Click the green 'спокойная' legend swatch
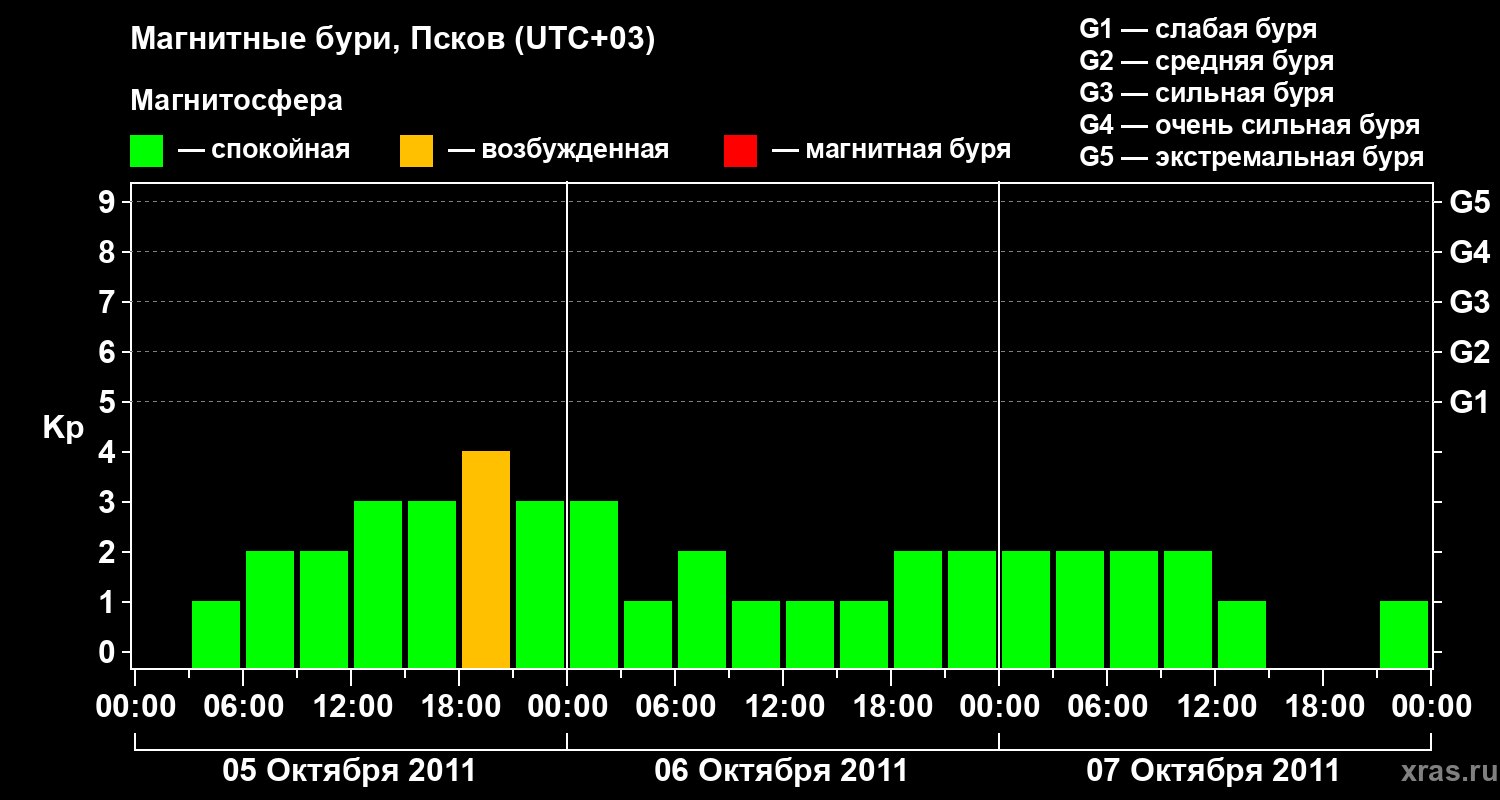Image resolution: width=1500 pixels, height=800 pixels. tap(147, 150)
